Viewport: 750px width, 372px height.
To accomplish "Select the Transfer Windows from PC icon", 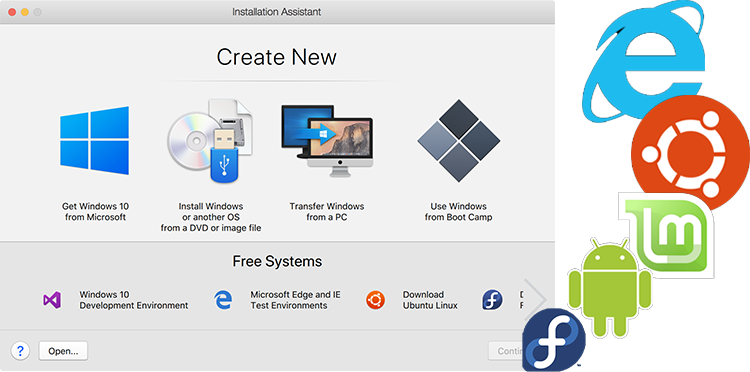I will click(x=327, y=141).
